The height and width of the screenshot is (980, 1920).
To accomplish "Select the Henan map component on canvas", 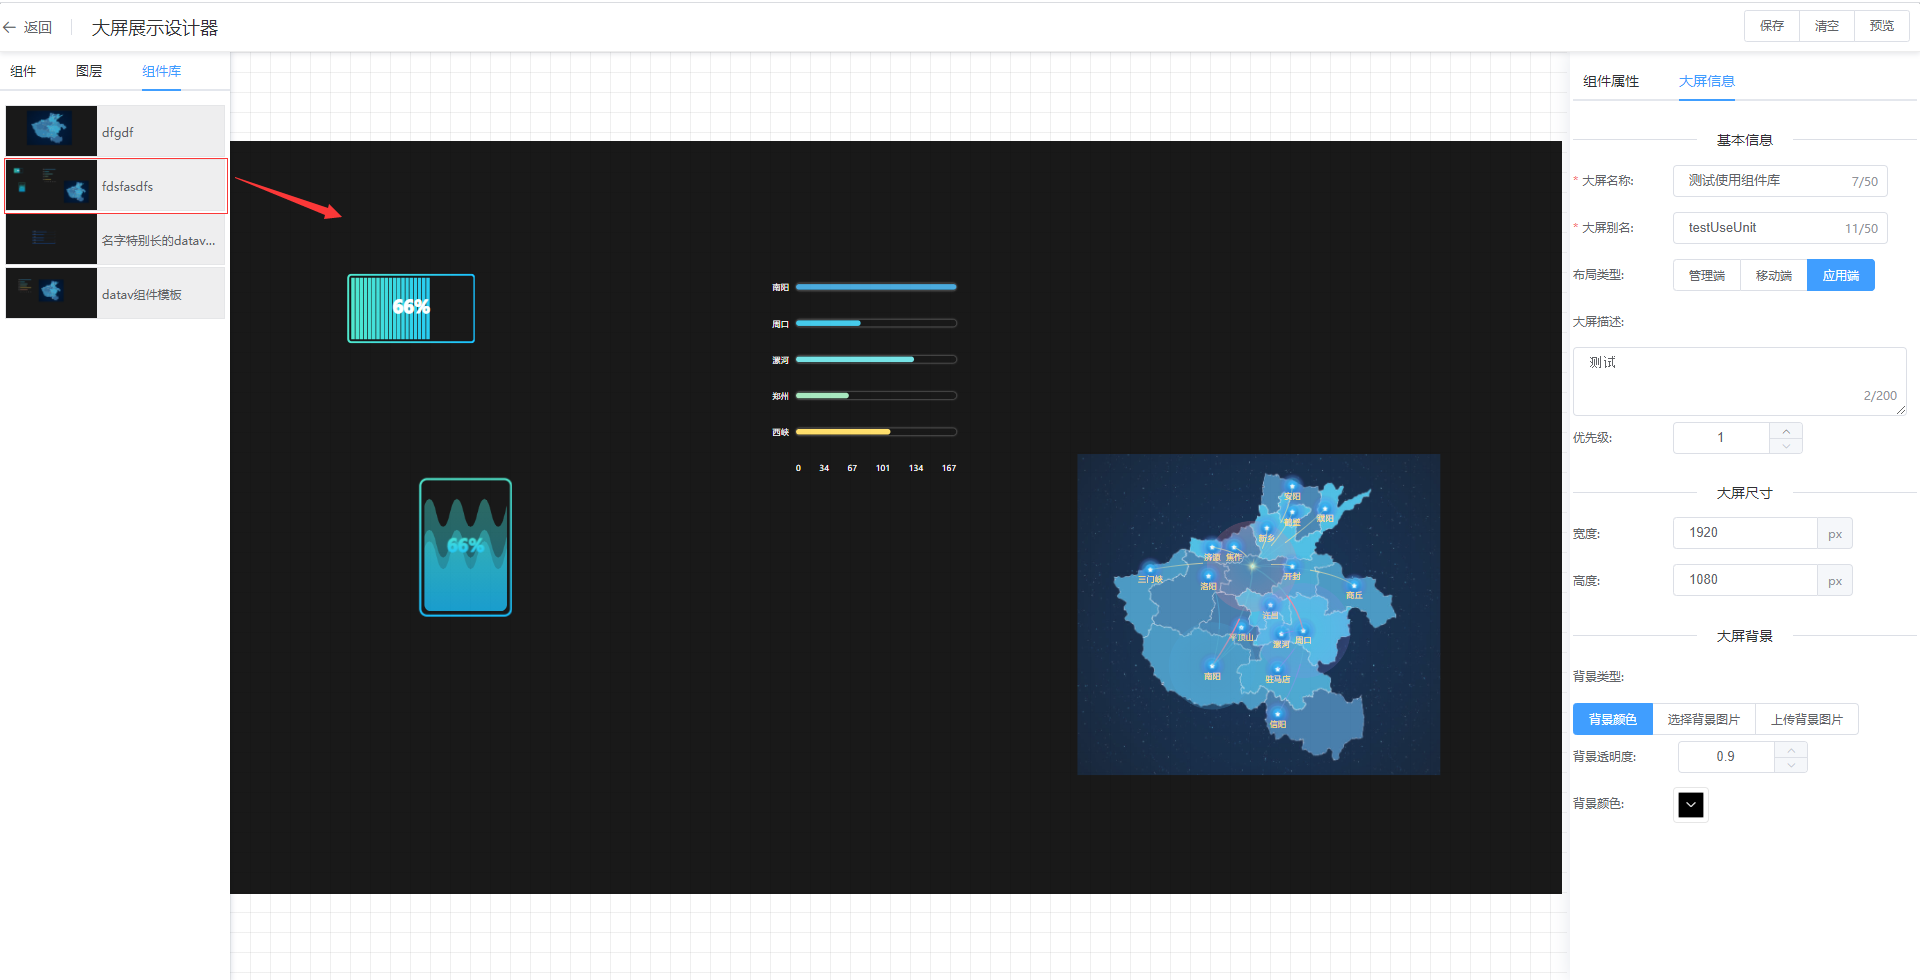I will point(1258,614).
